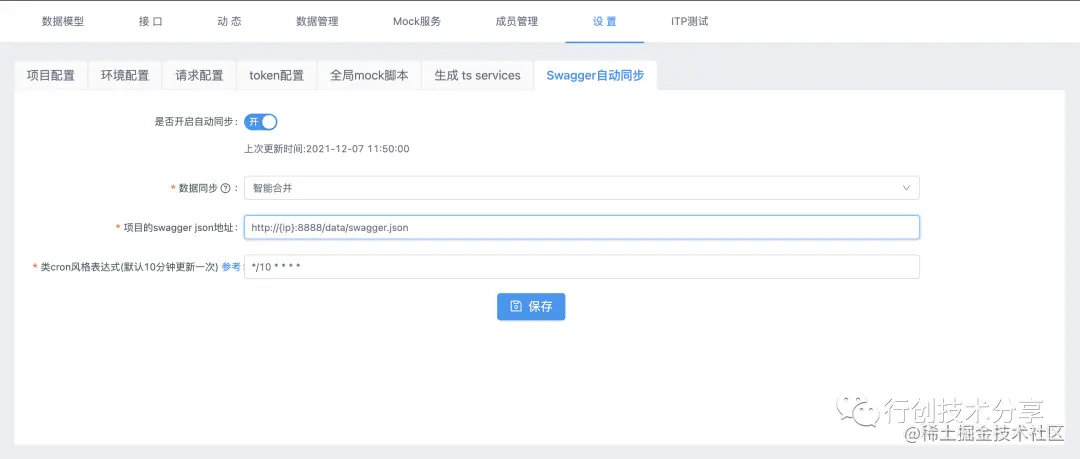Select the Swagger自动同步 tab
This screenshot has height=459, width=1080.
(595, 75)
